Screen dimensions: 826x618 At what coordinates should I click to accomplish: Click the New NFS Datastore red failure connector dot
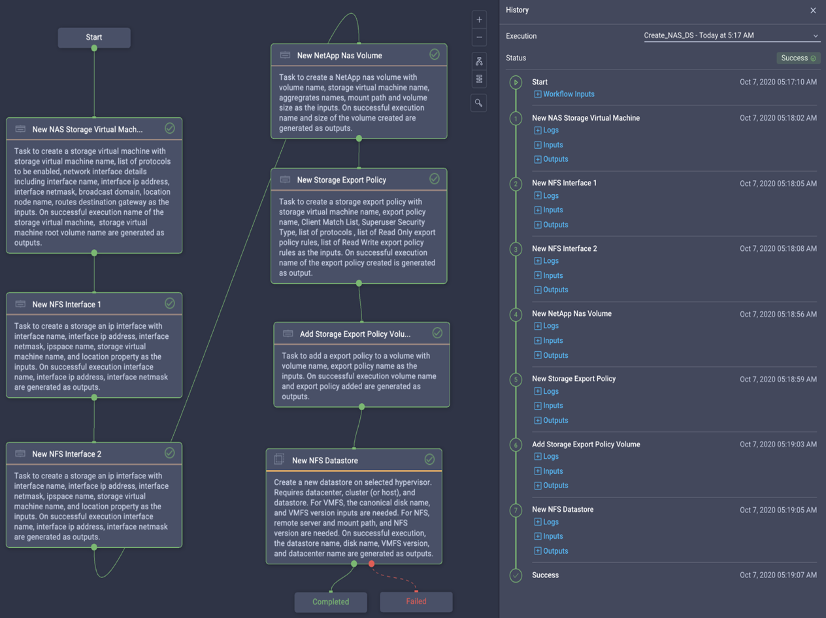(x=371, y=564)
